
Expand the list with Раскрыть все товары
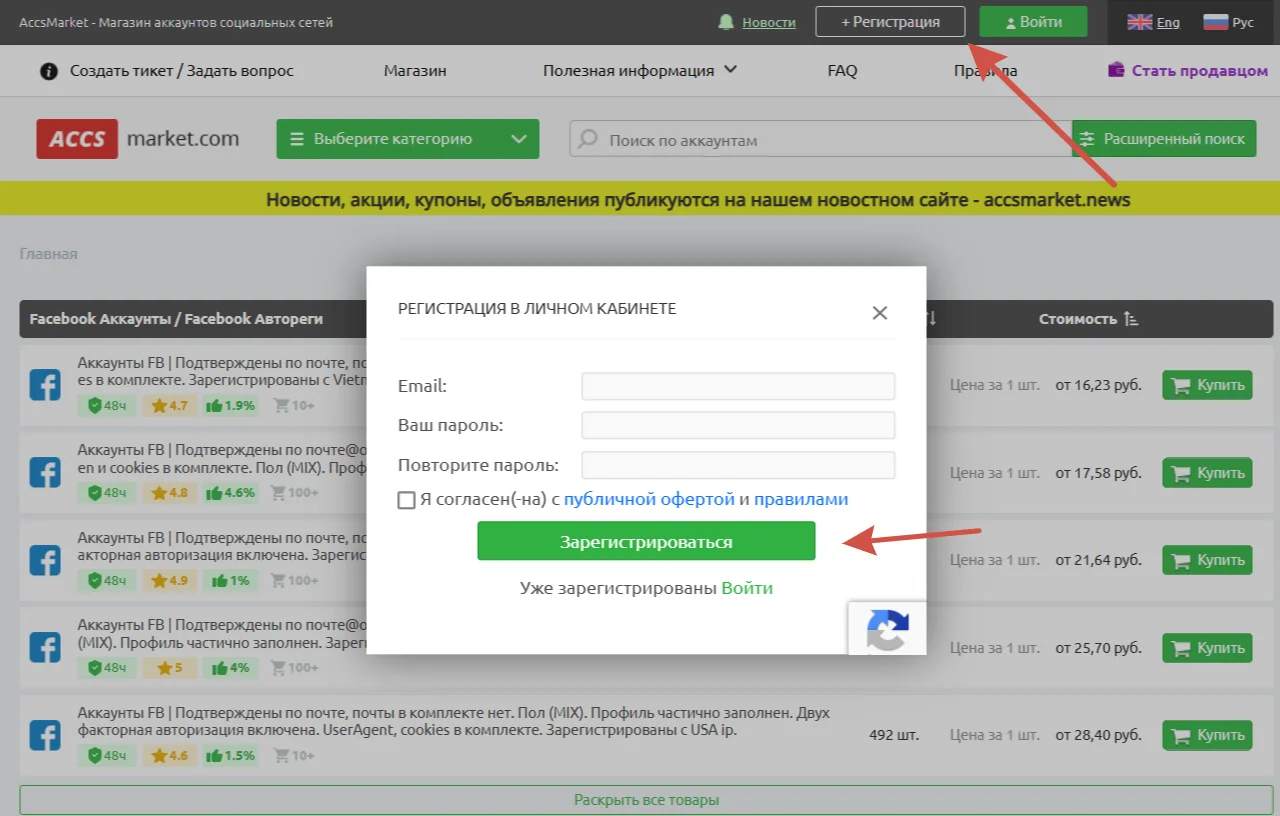coord(646,800)
